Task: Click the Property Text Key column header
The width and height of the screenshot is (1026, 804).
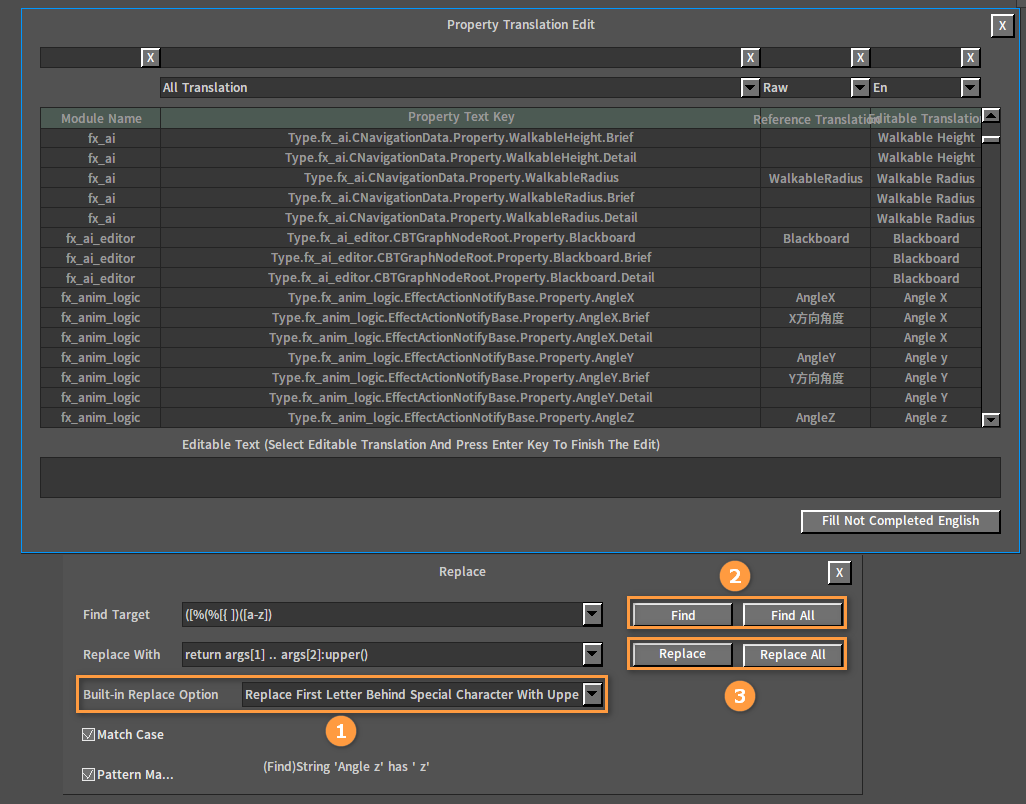Action: pyautogui.click(x=461, y=117)
